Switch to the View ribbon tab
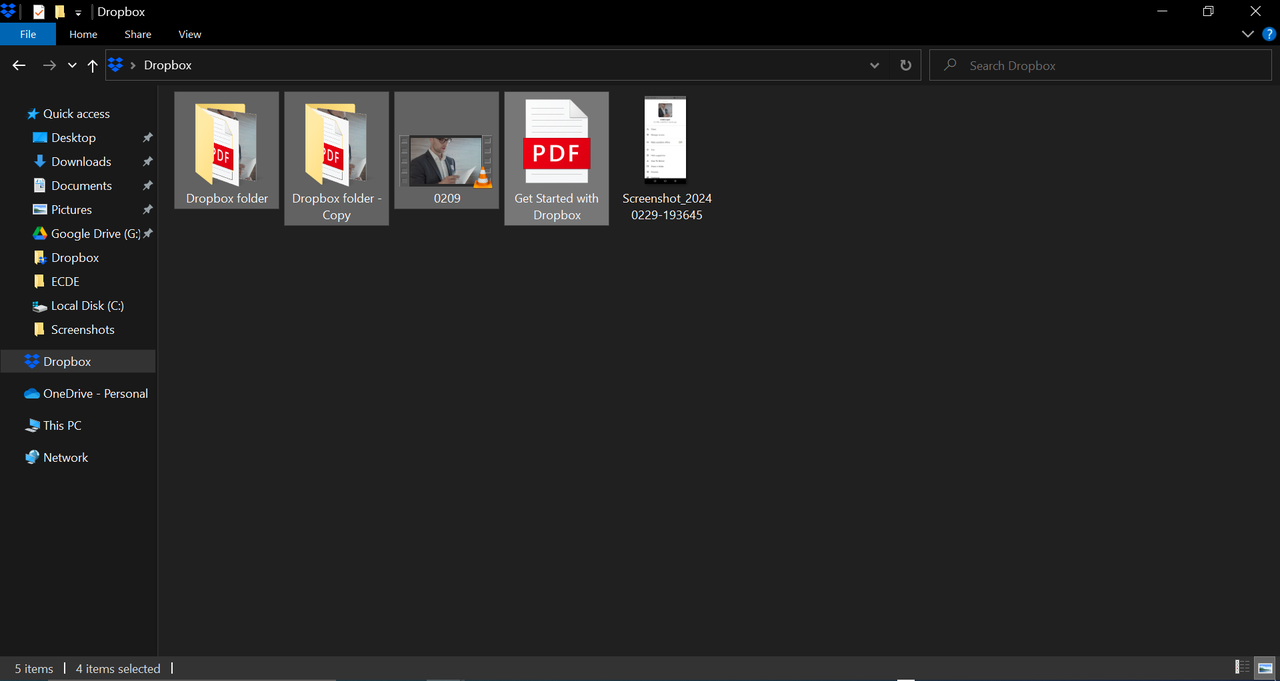Image resolution: width=1280 pixels, height=681 pixels. click(x=190, y=34)
